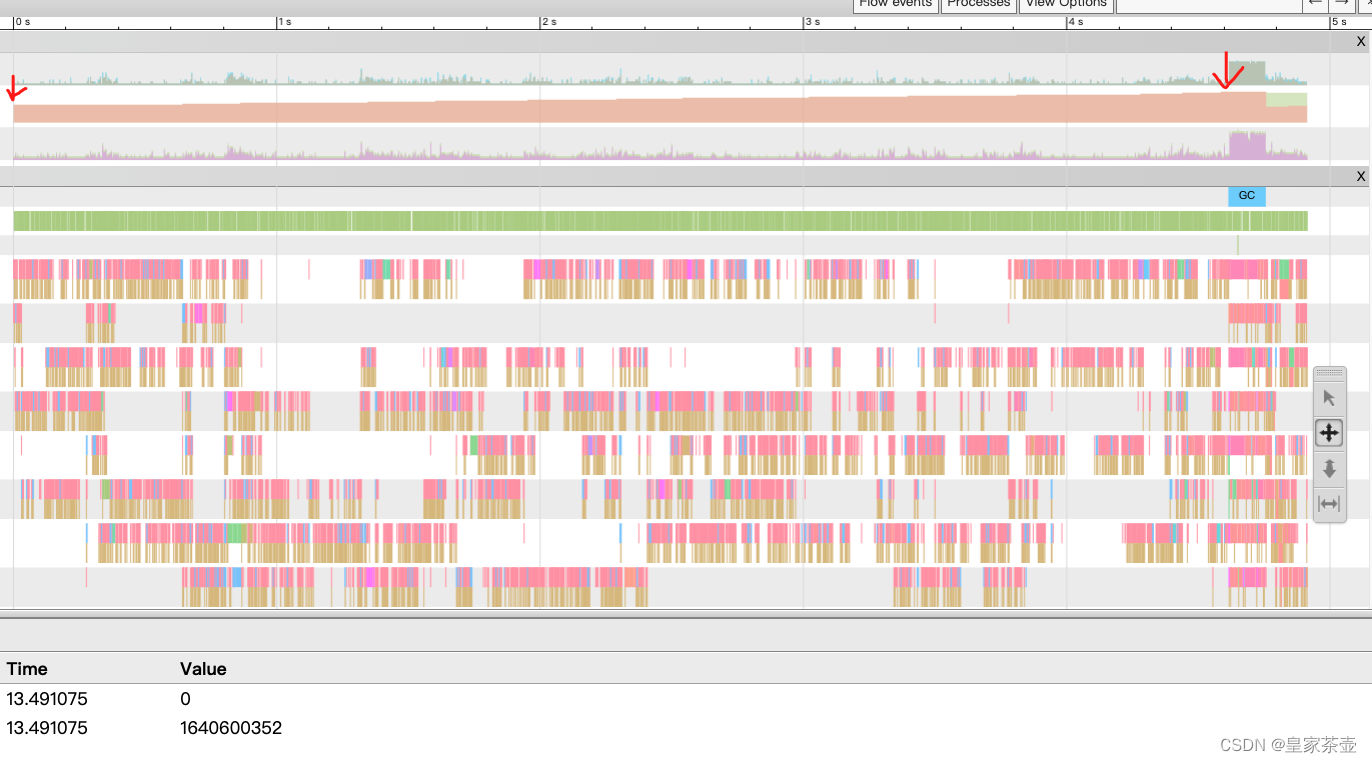1372x763 pixels.
Task: Click the purple counter graph track
Action: (x=660, y=145)
